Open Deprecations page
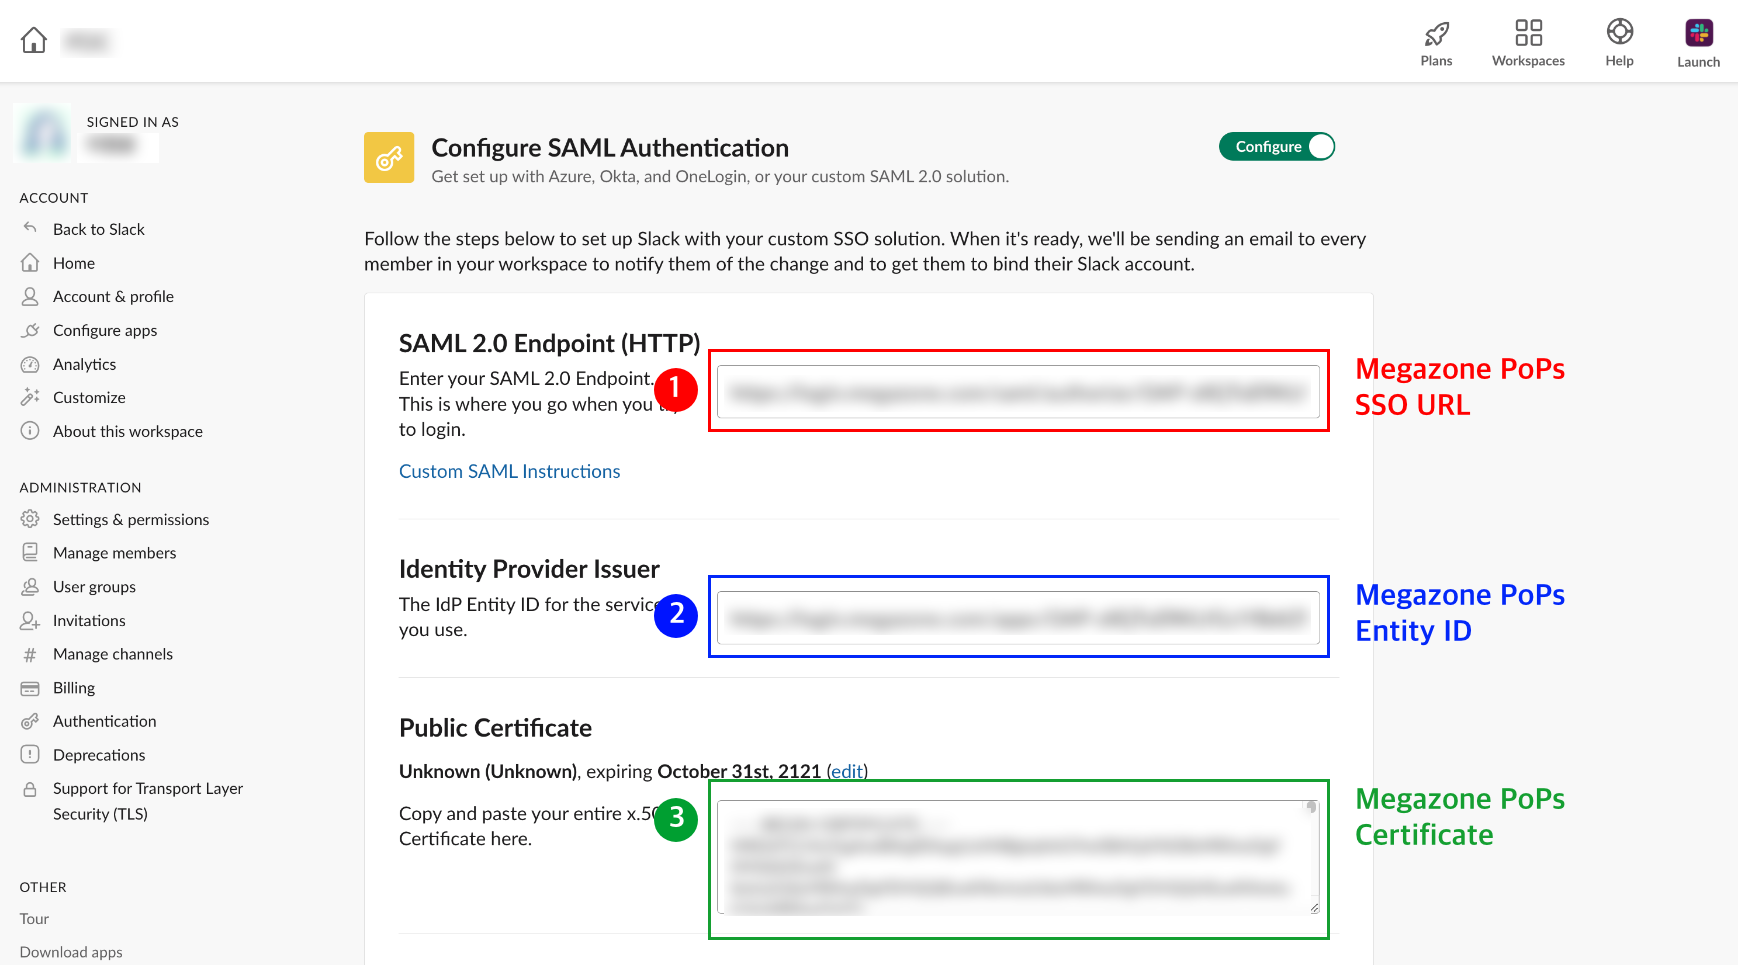Viewport: 1738px width, 965px height. coord(99,754)
